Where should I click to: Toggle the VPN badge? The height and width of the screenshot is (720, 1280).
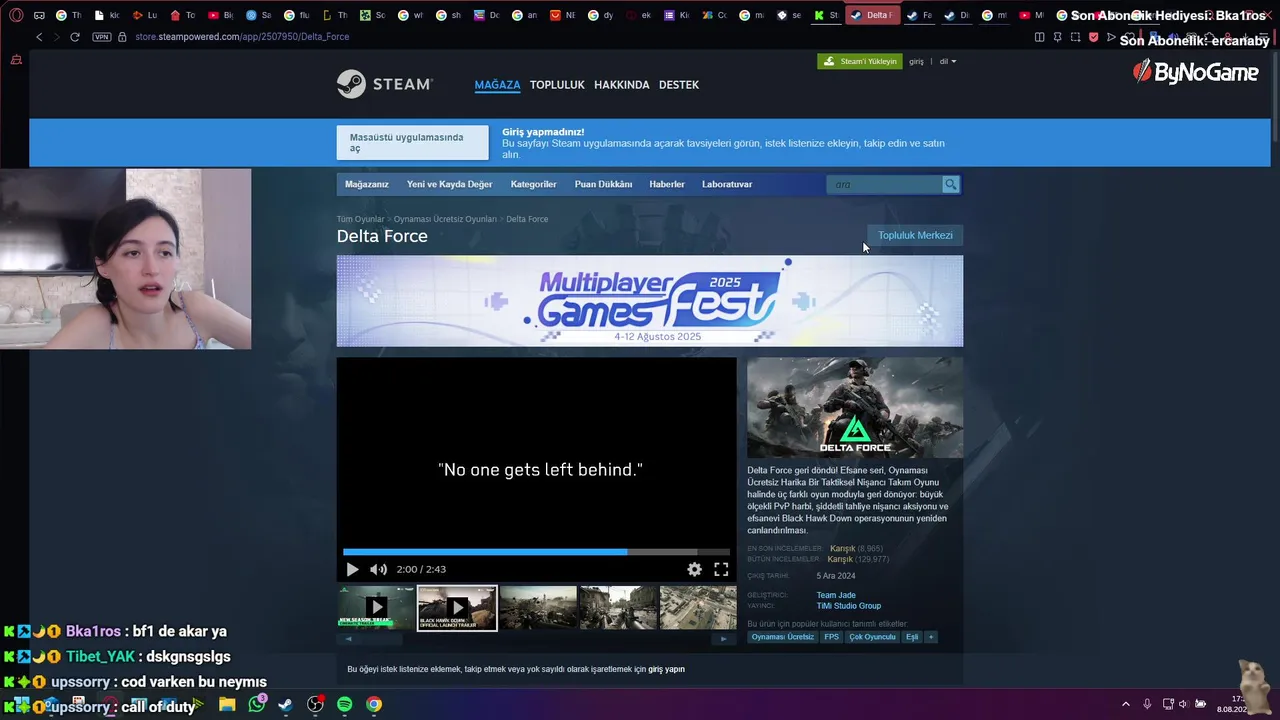[x=101, y=37]
